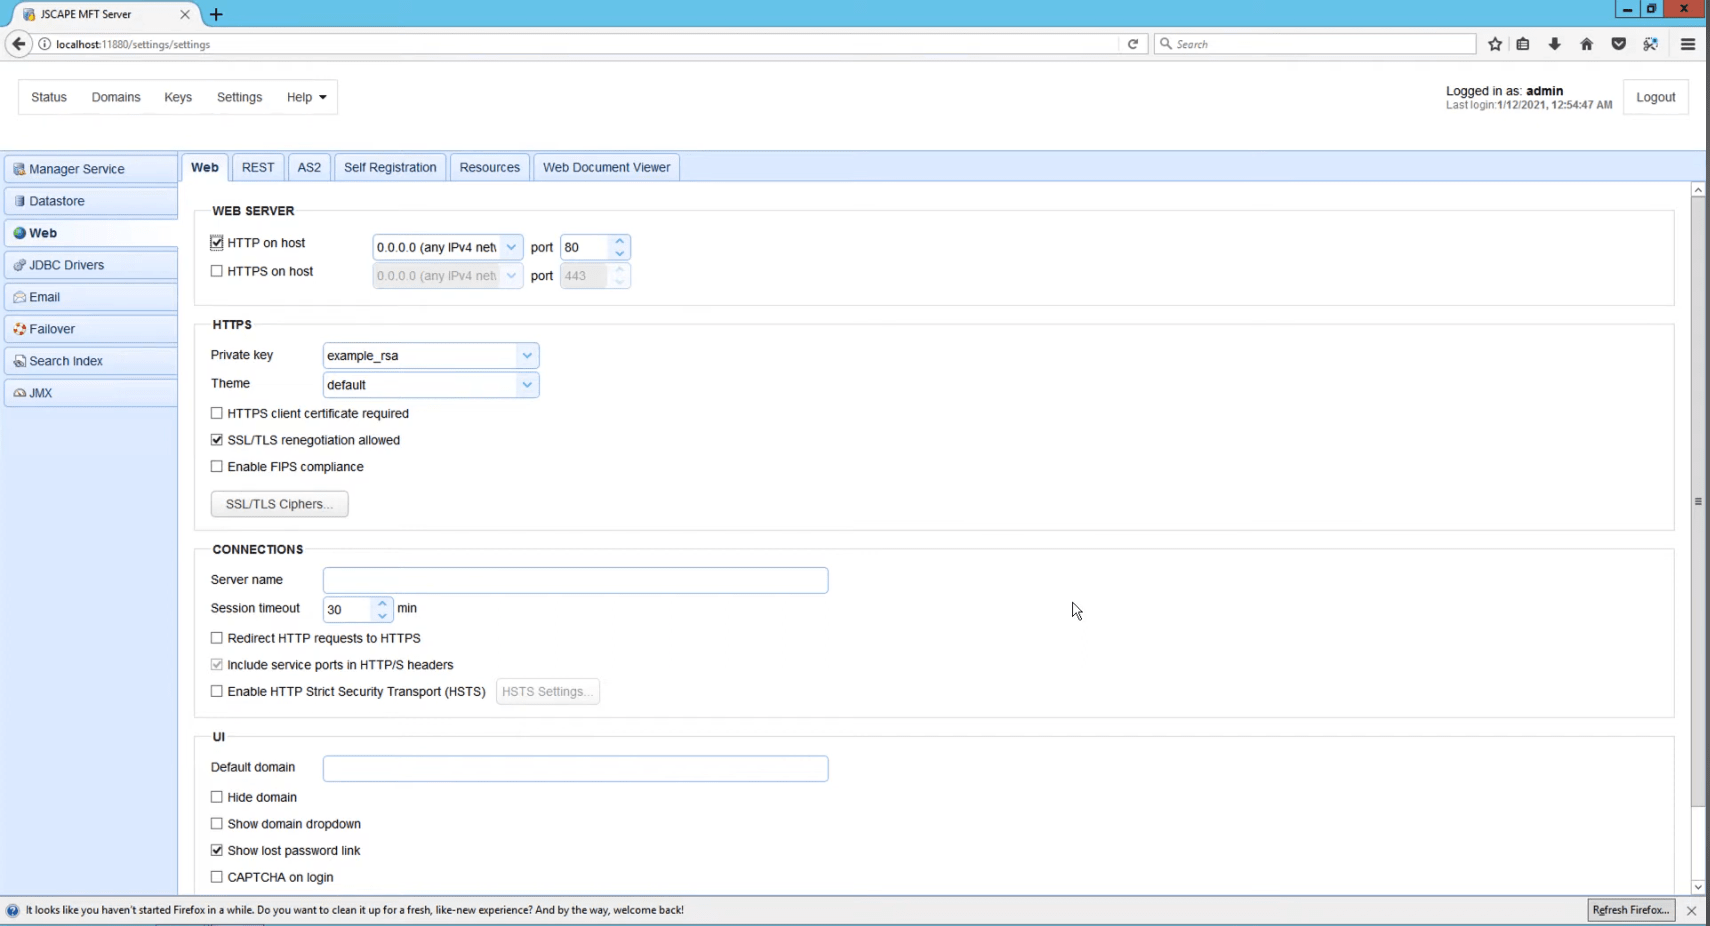
Task: Switch to the REST tab
Action: 258,167
